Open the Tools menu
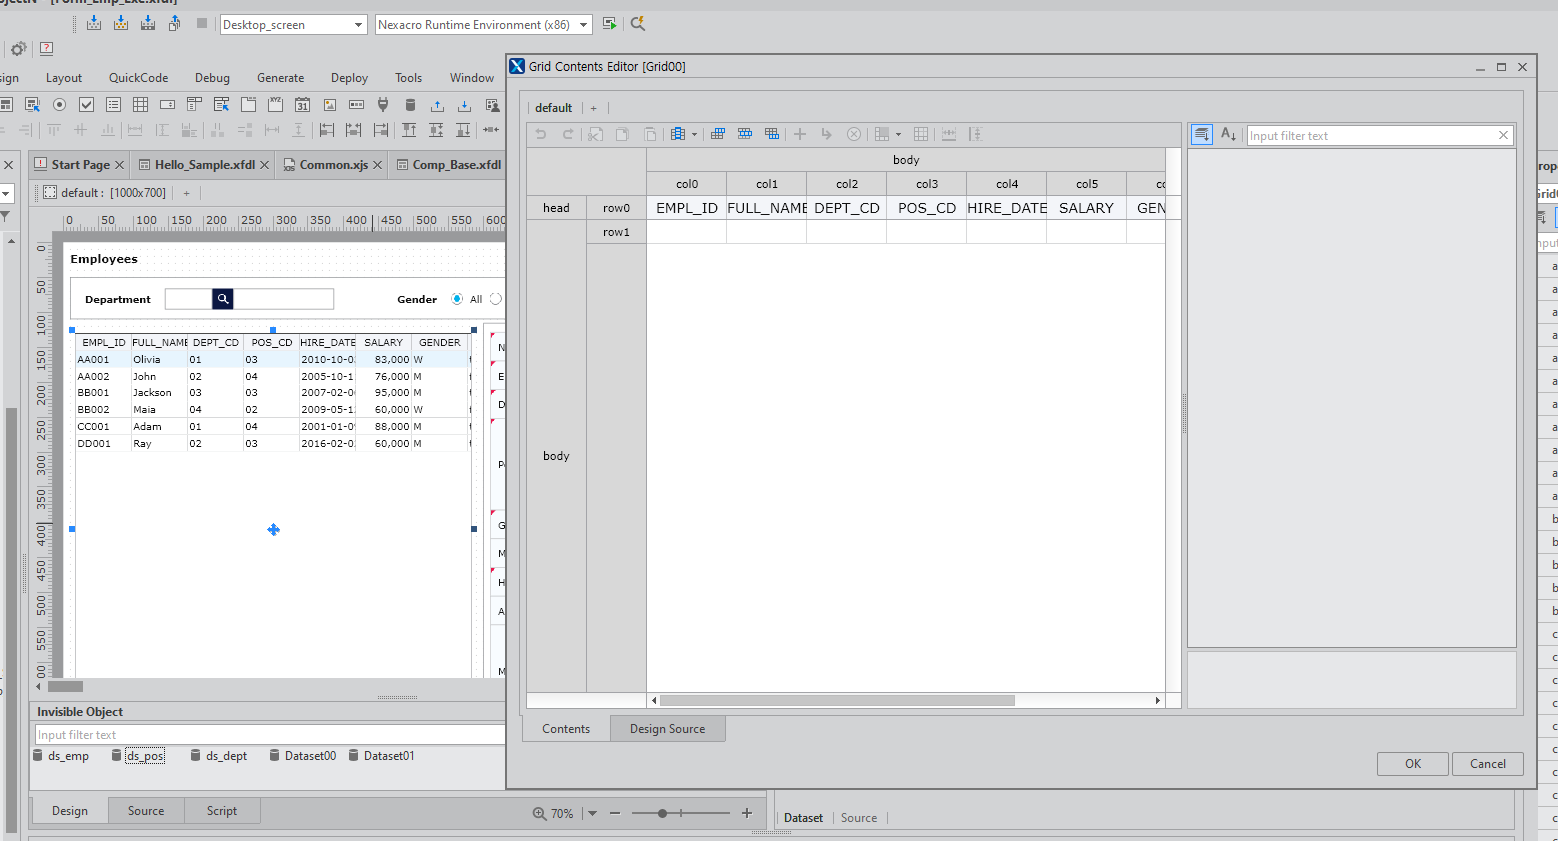 point(408,77)
